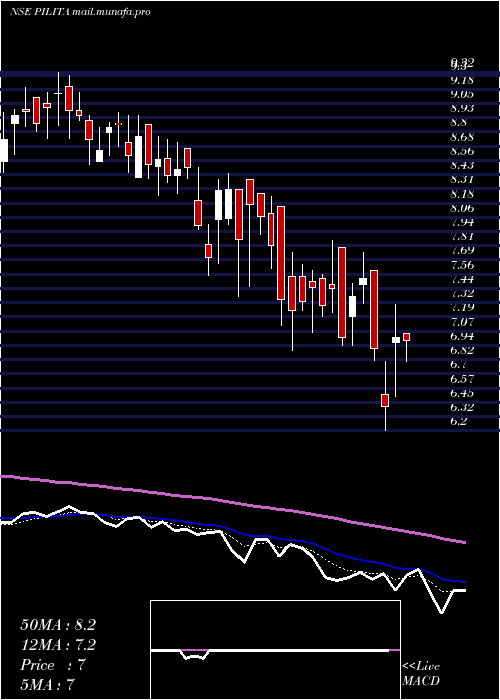Click the 6.45 price axis label

pos(462,393)
